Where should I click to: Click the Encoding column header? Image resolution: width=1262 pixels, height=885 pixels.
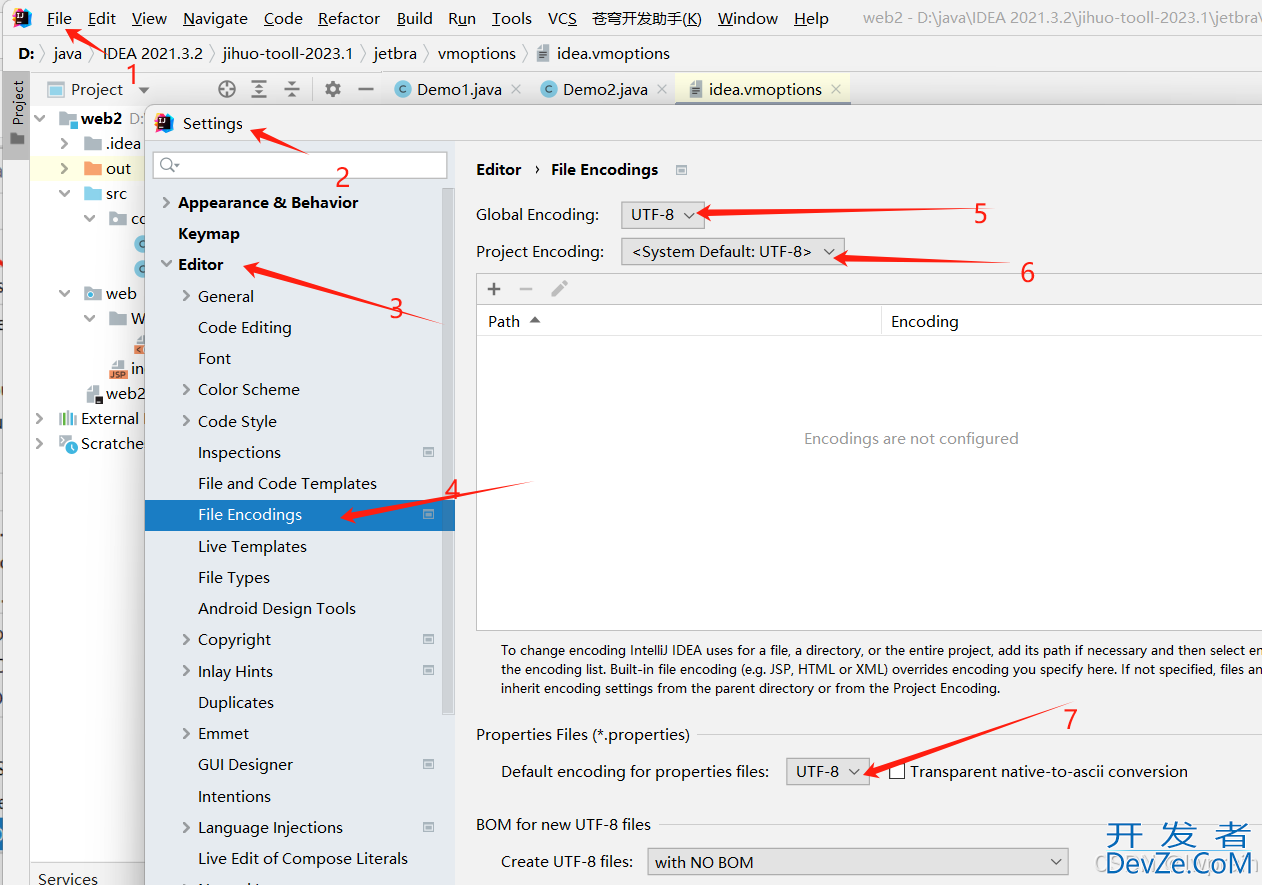925,321
